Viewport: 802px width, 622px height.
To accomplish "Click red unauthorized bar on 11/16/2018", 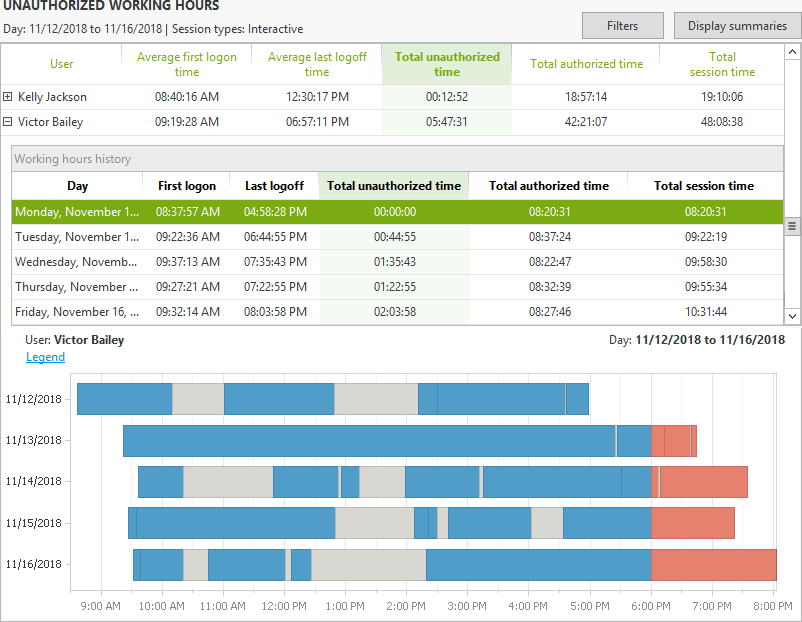I will [713, 564].
